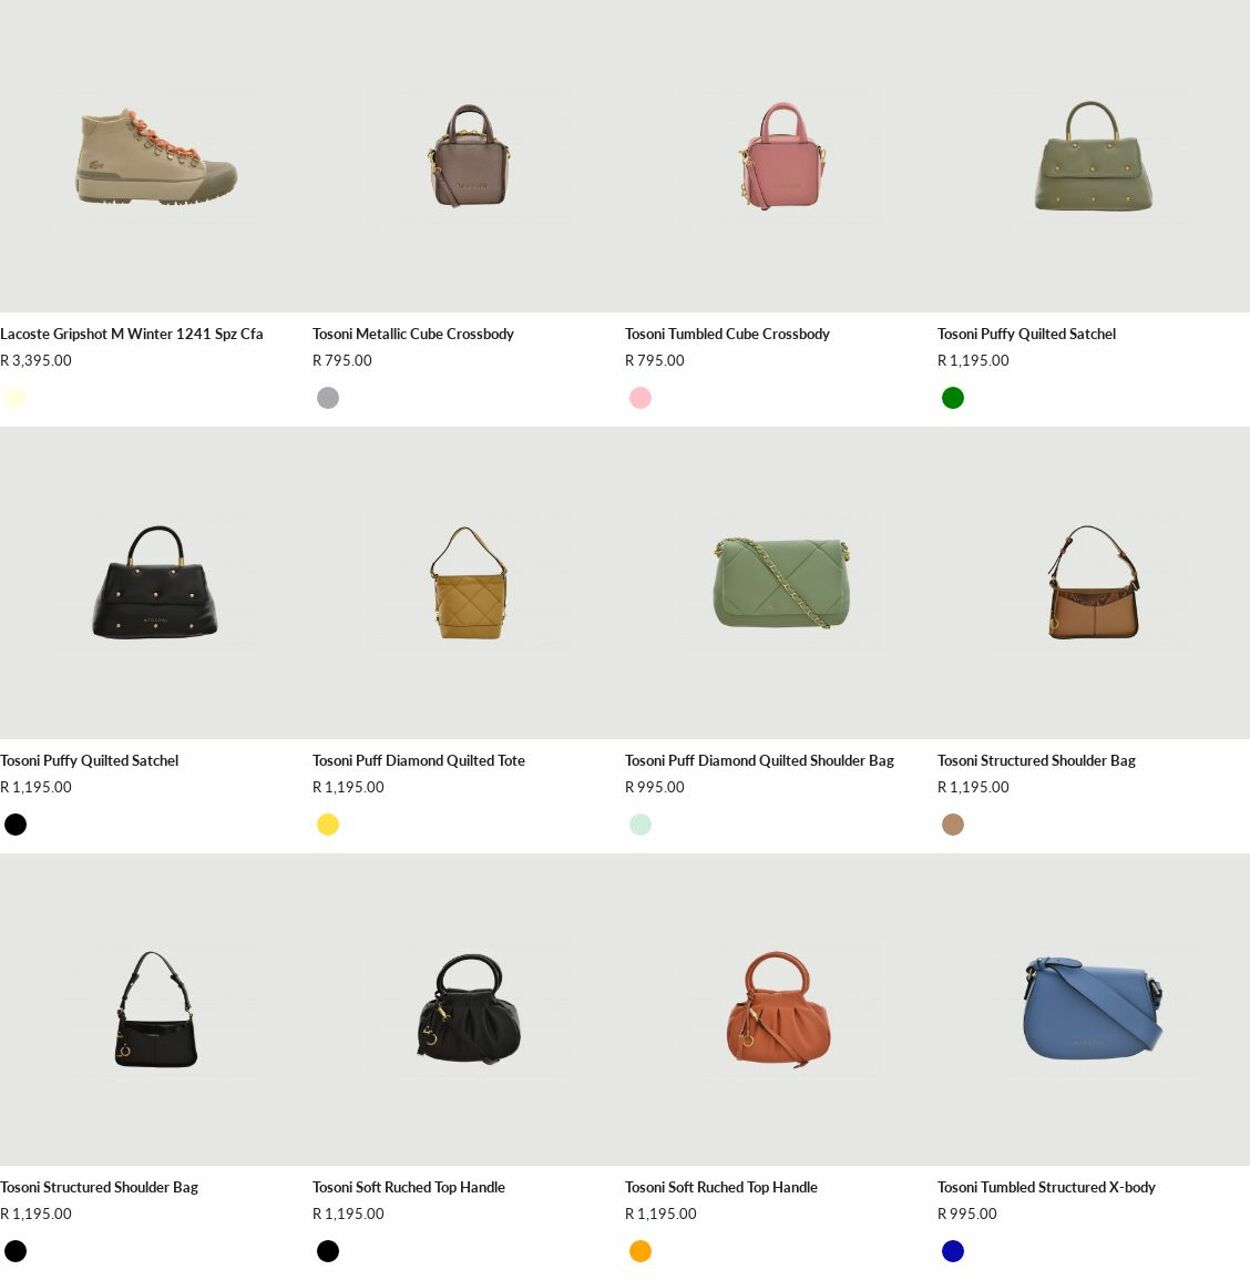Open the pink Tosoni Tumbled Cube Crossbody image
The height and width of the screenshot is (1280, 1250).
pyautogui.click(x=781, y=156)
